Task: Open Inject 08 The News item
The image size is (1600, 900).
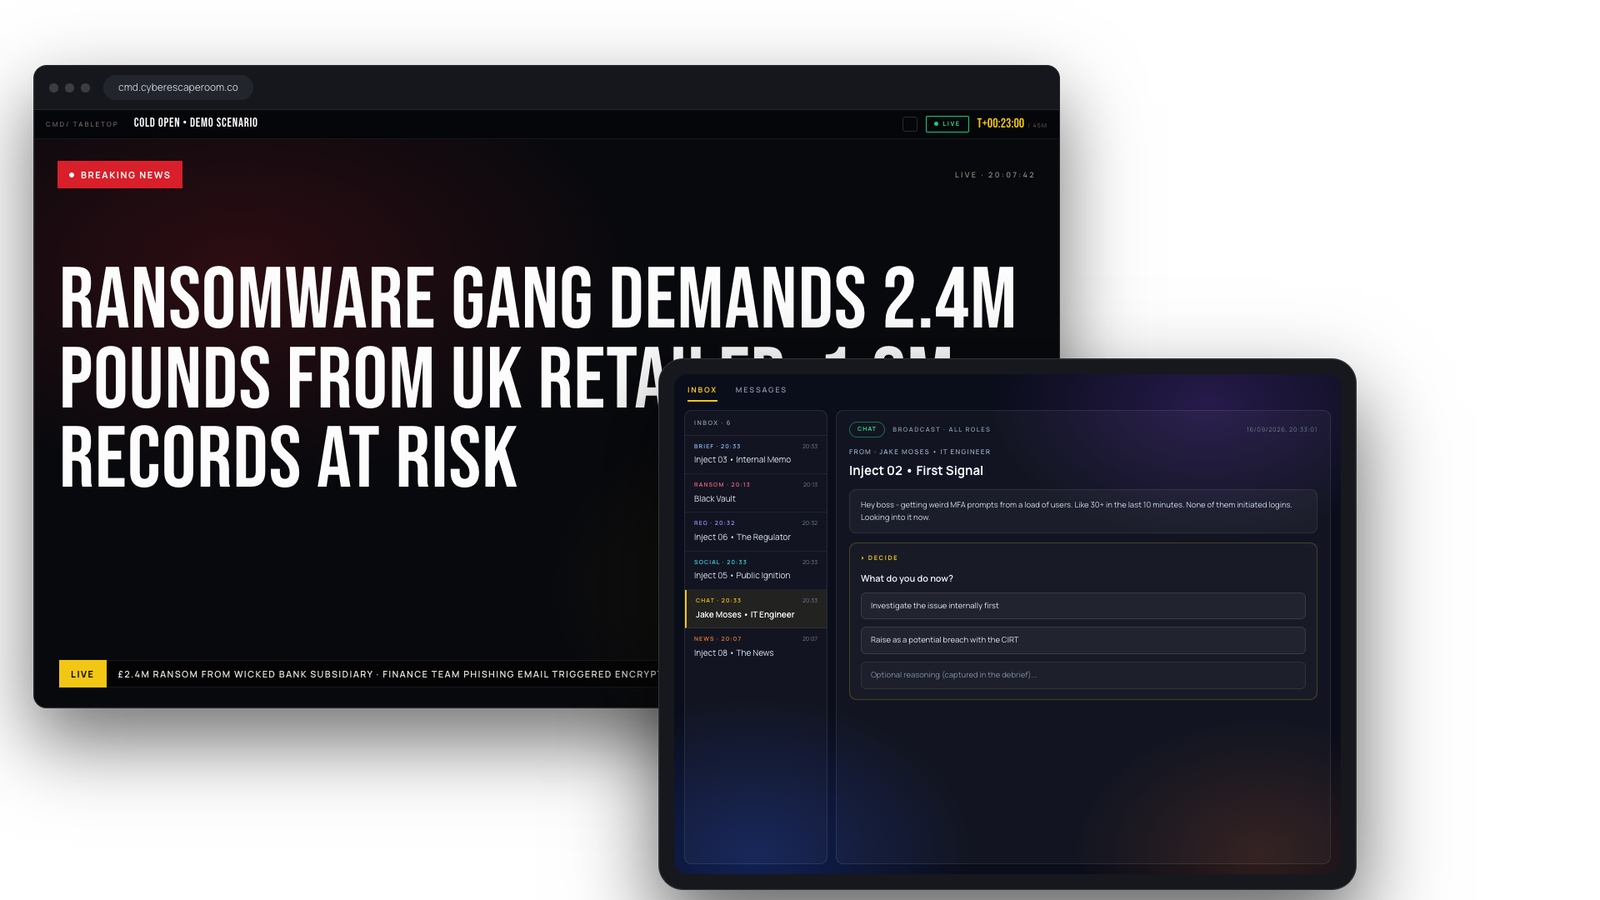Action: pos(756,647)
